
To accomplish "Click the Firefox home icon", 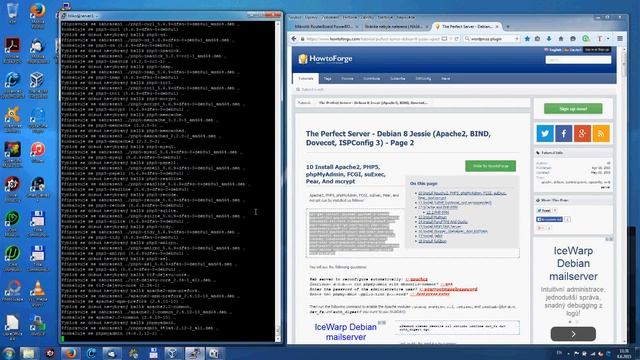I will pos(561,39).
